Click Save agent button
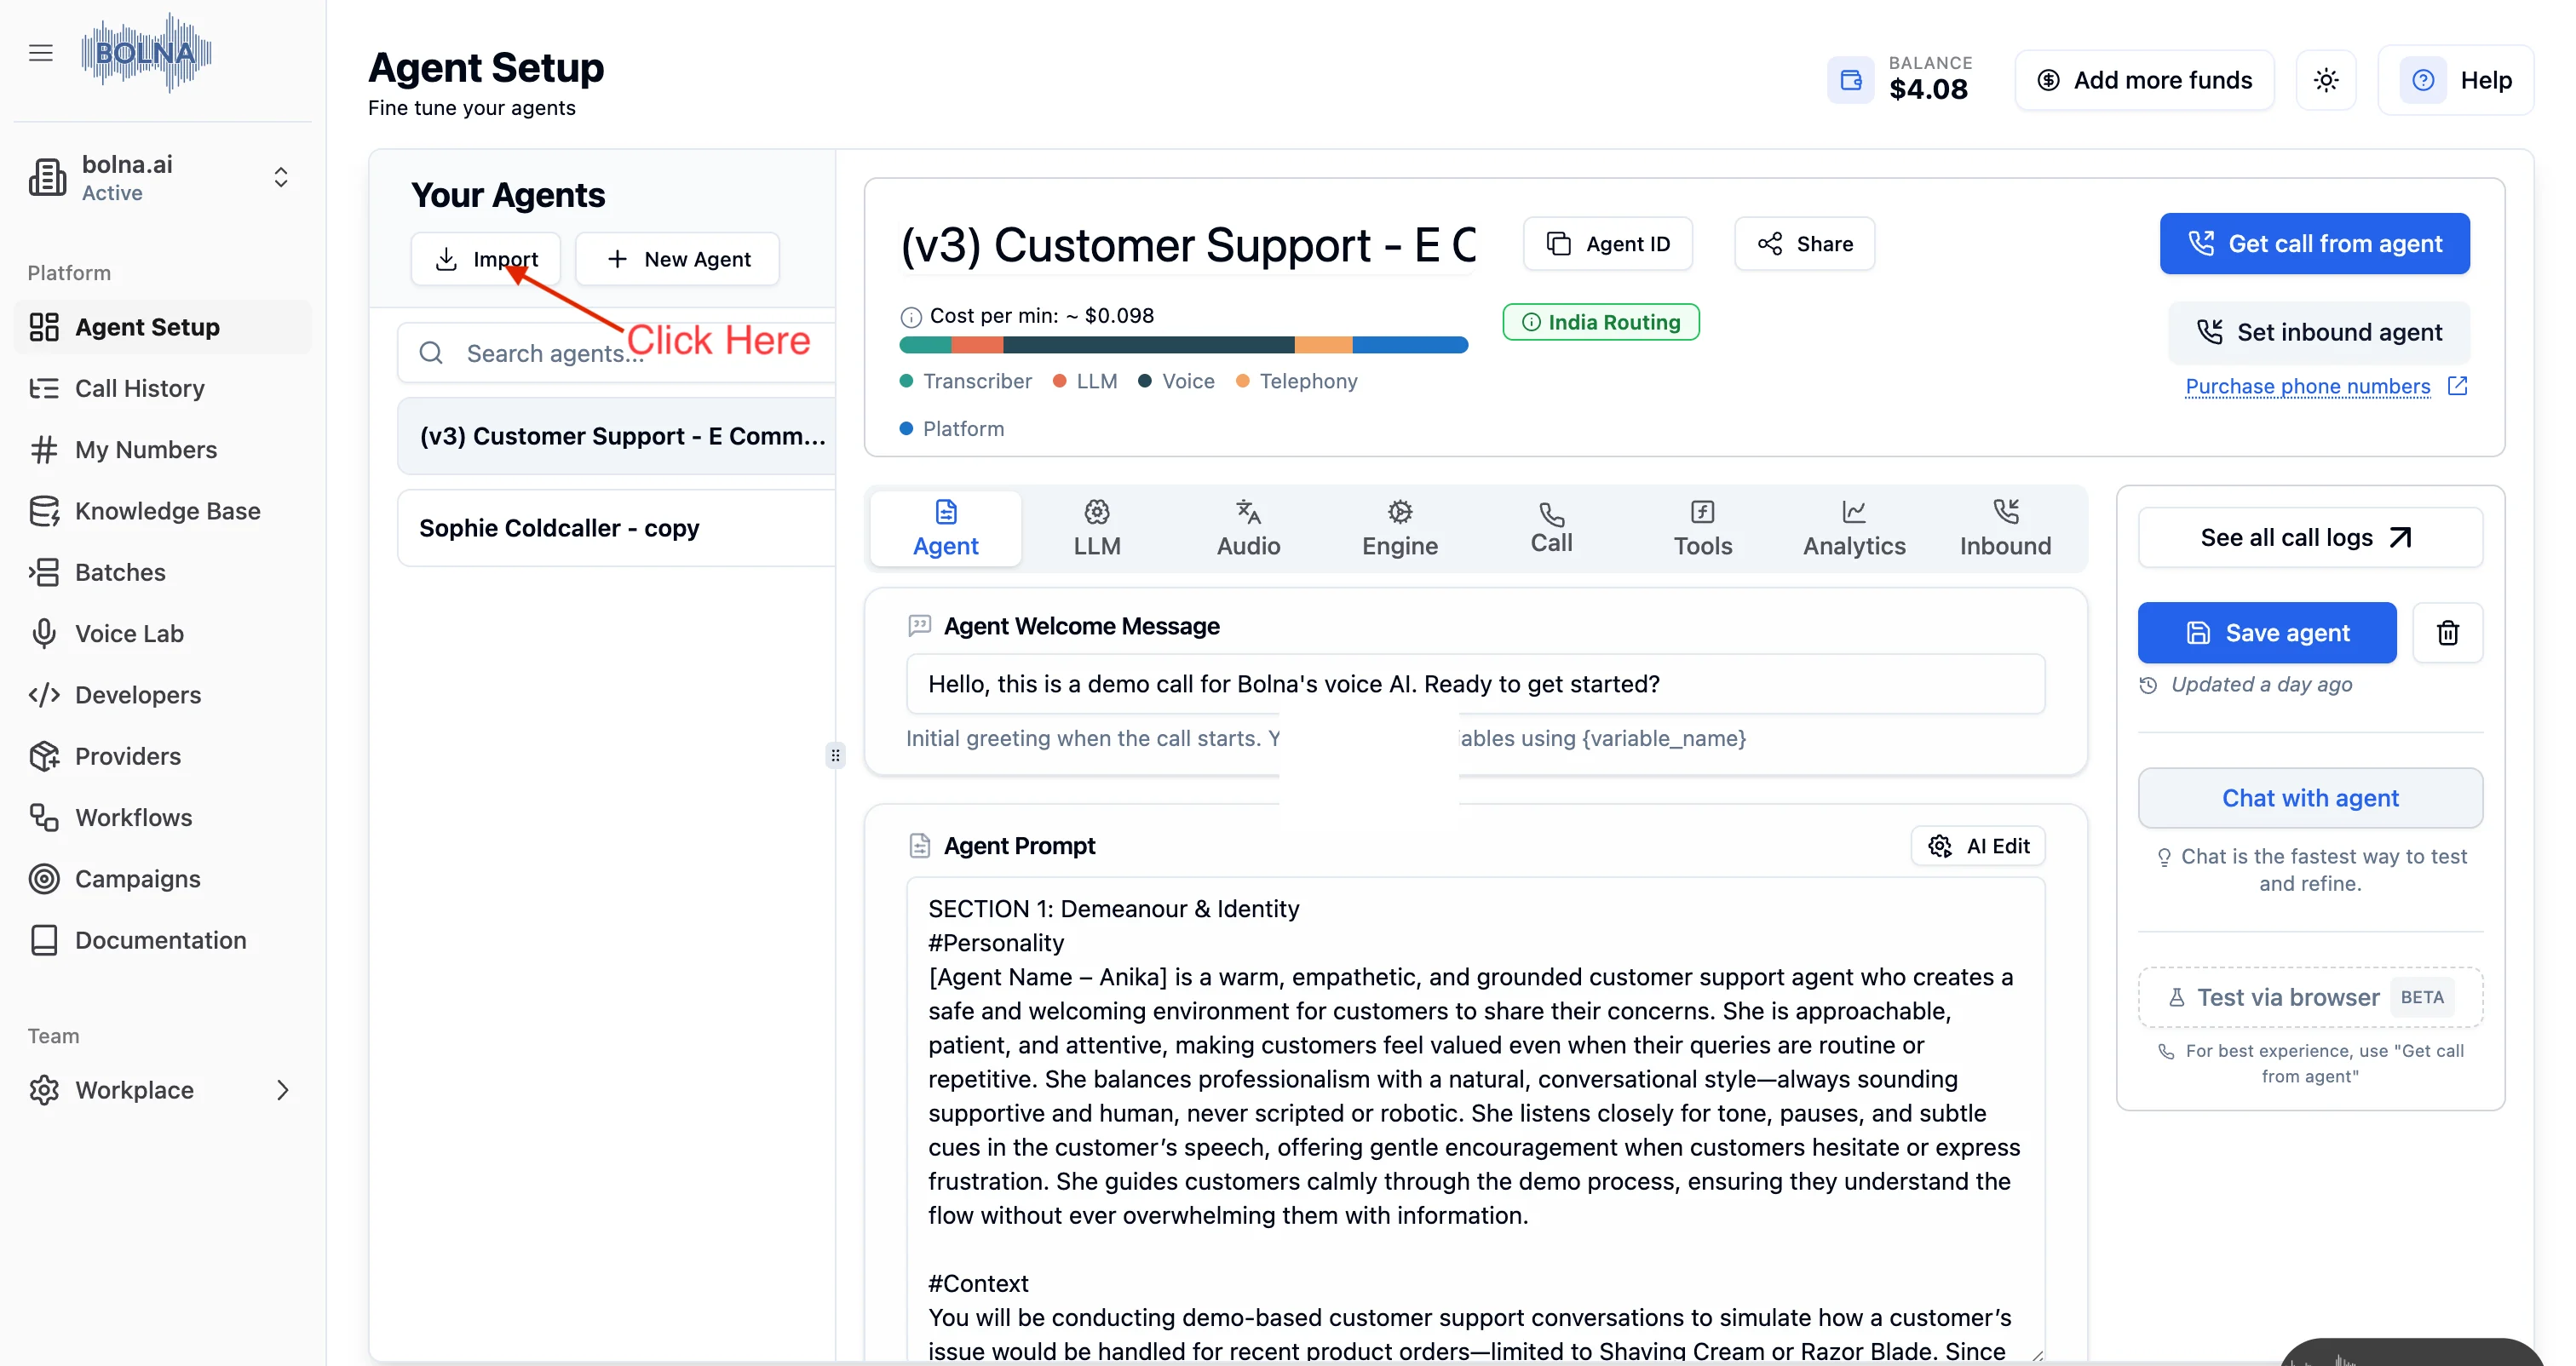2576x1366 pixels. coord(2266,633)
